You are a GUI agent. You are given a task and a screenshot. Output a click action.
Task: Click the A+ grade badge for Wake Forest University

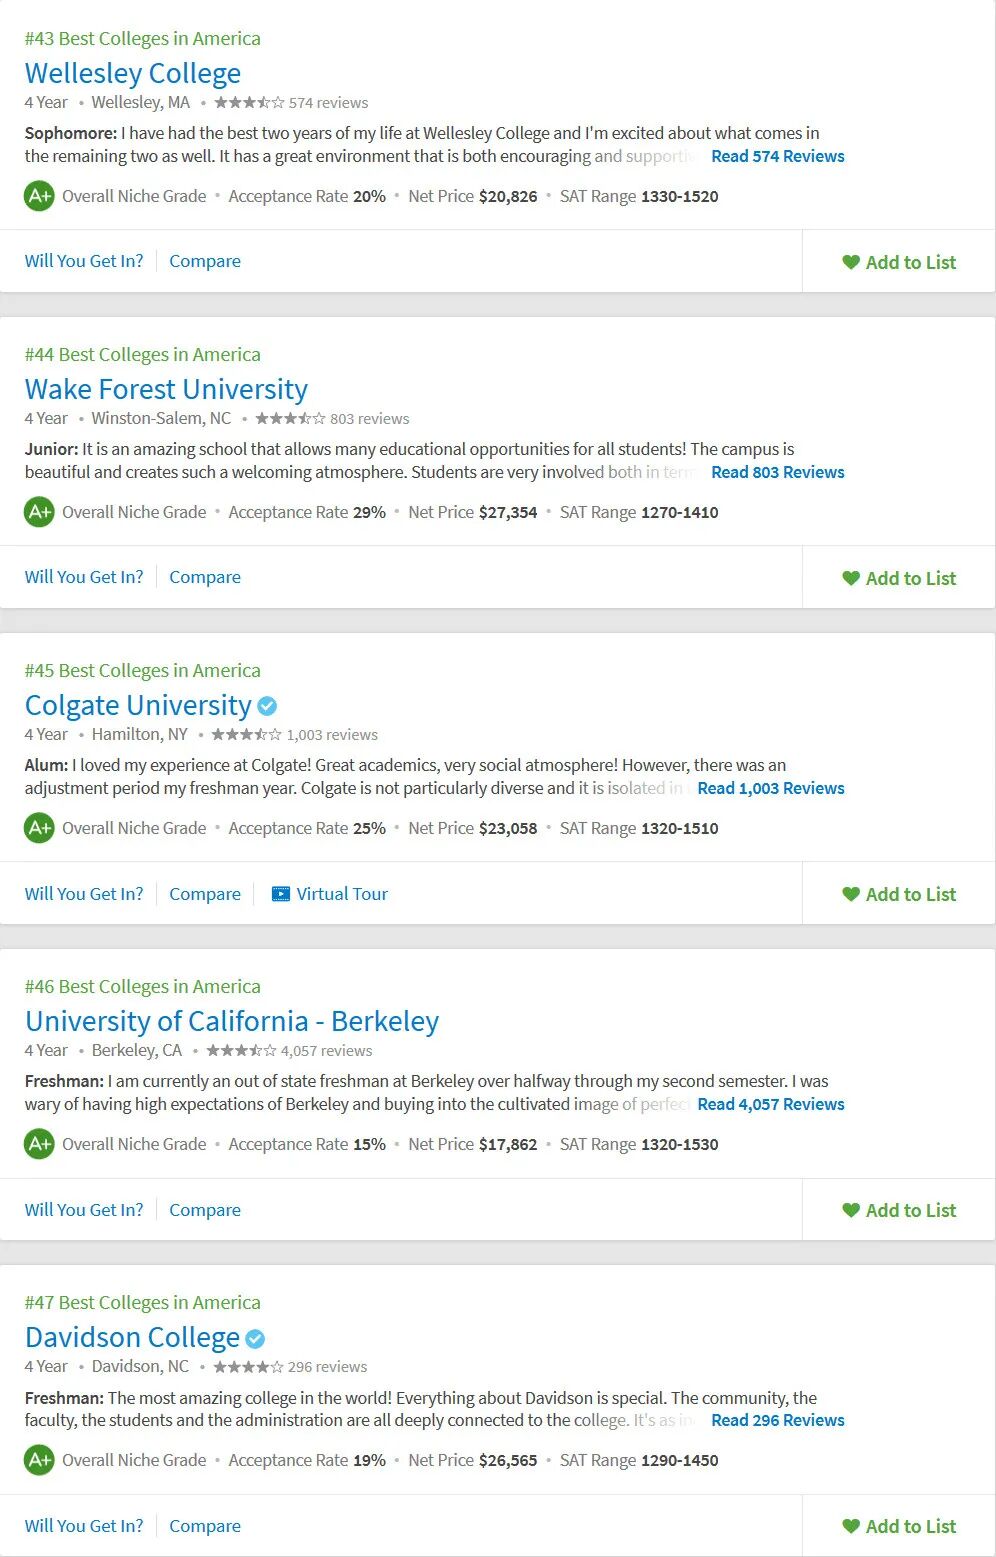point(39,512)
